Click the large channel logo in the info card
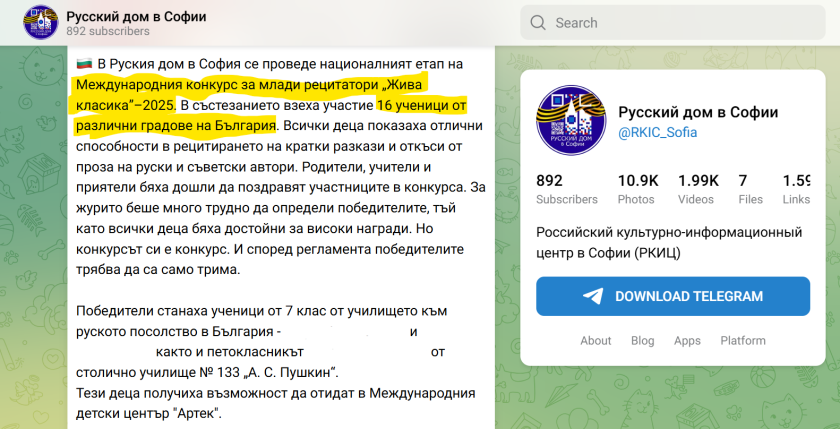Viewport: 840px width, 429px height. [572, 121]
